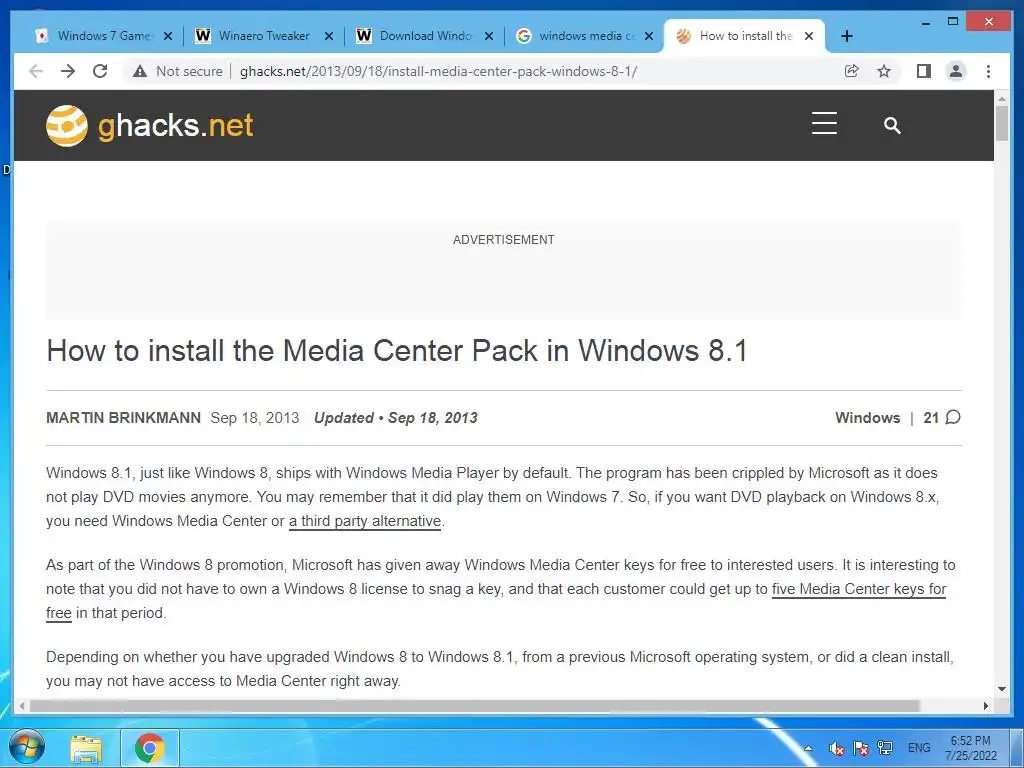1024x768 pixels.
Task: Go back to the previous page
Action: point(36,71)
